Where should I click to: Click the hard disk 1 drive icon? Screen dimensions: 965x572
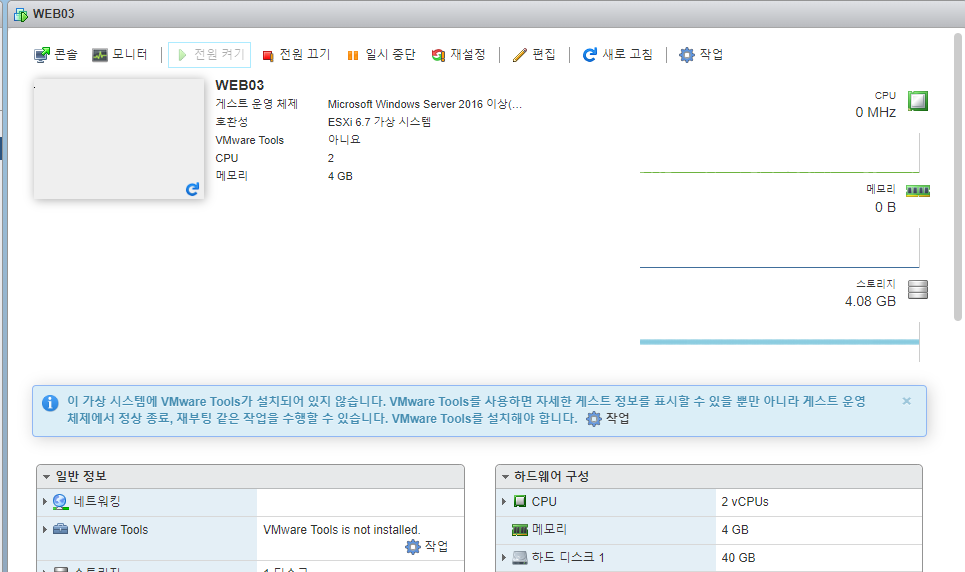[x=520, y=558]
